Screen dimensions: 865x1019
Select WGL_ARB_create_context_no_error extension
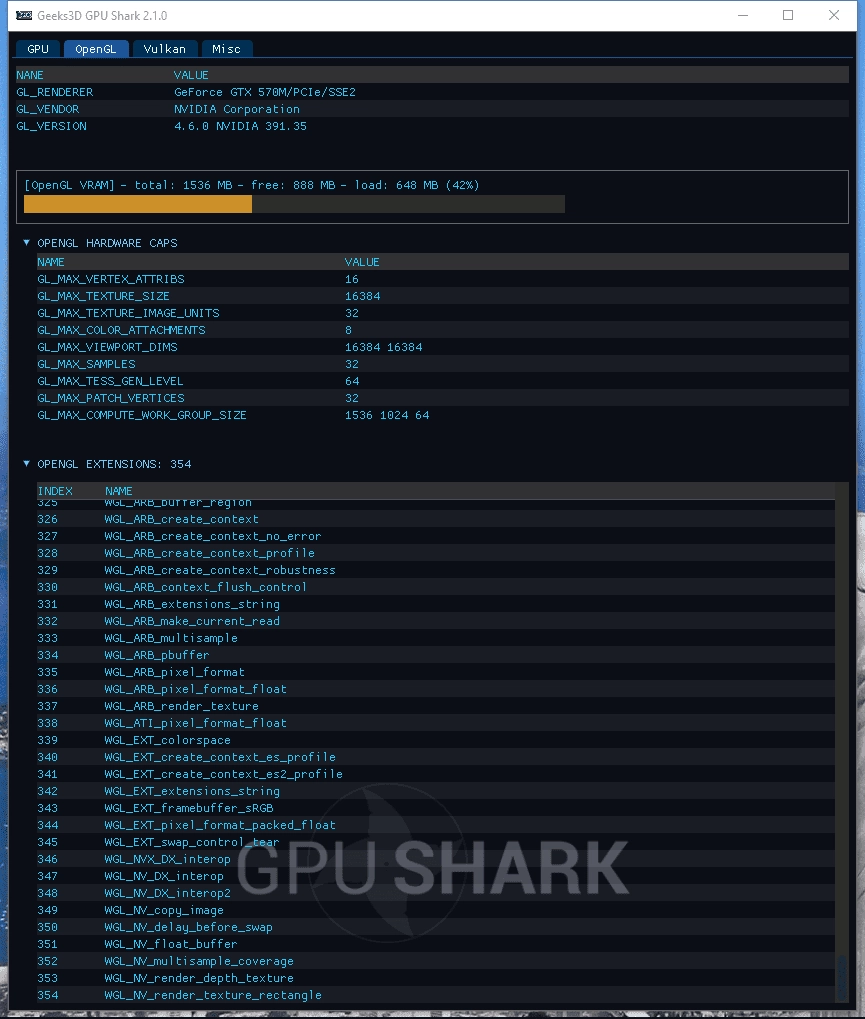[435, 535]
